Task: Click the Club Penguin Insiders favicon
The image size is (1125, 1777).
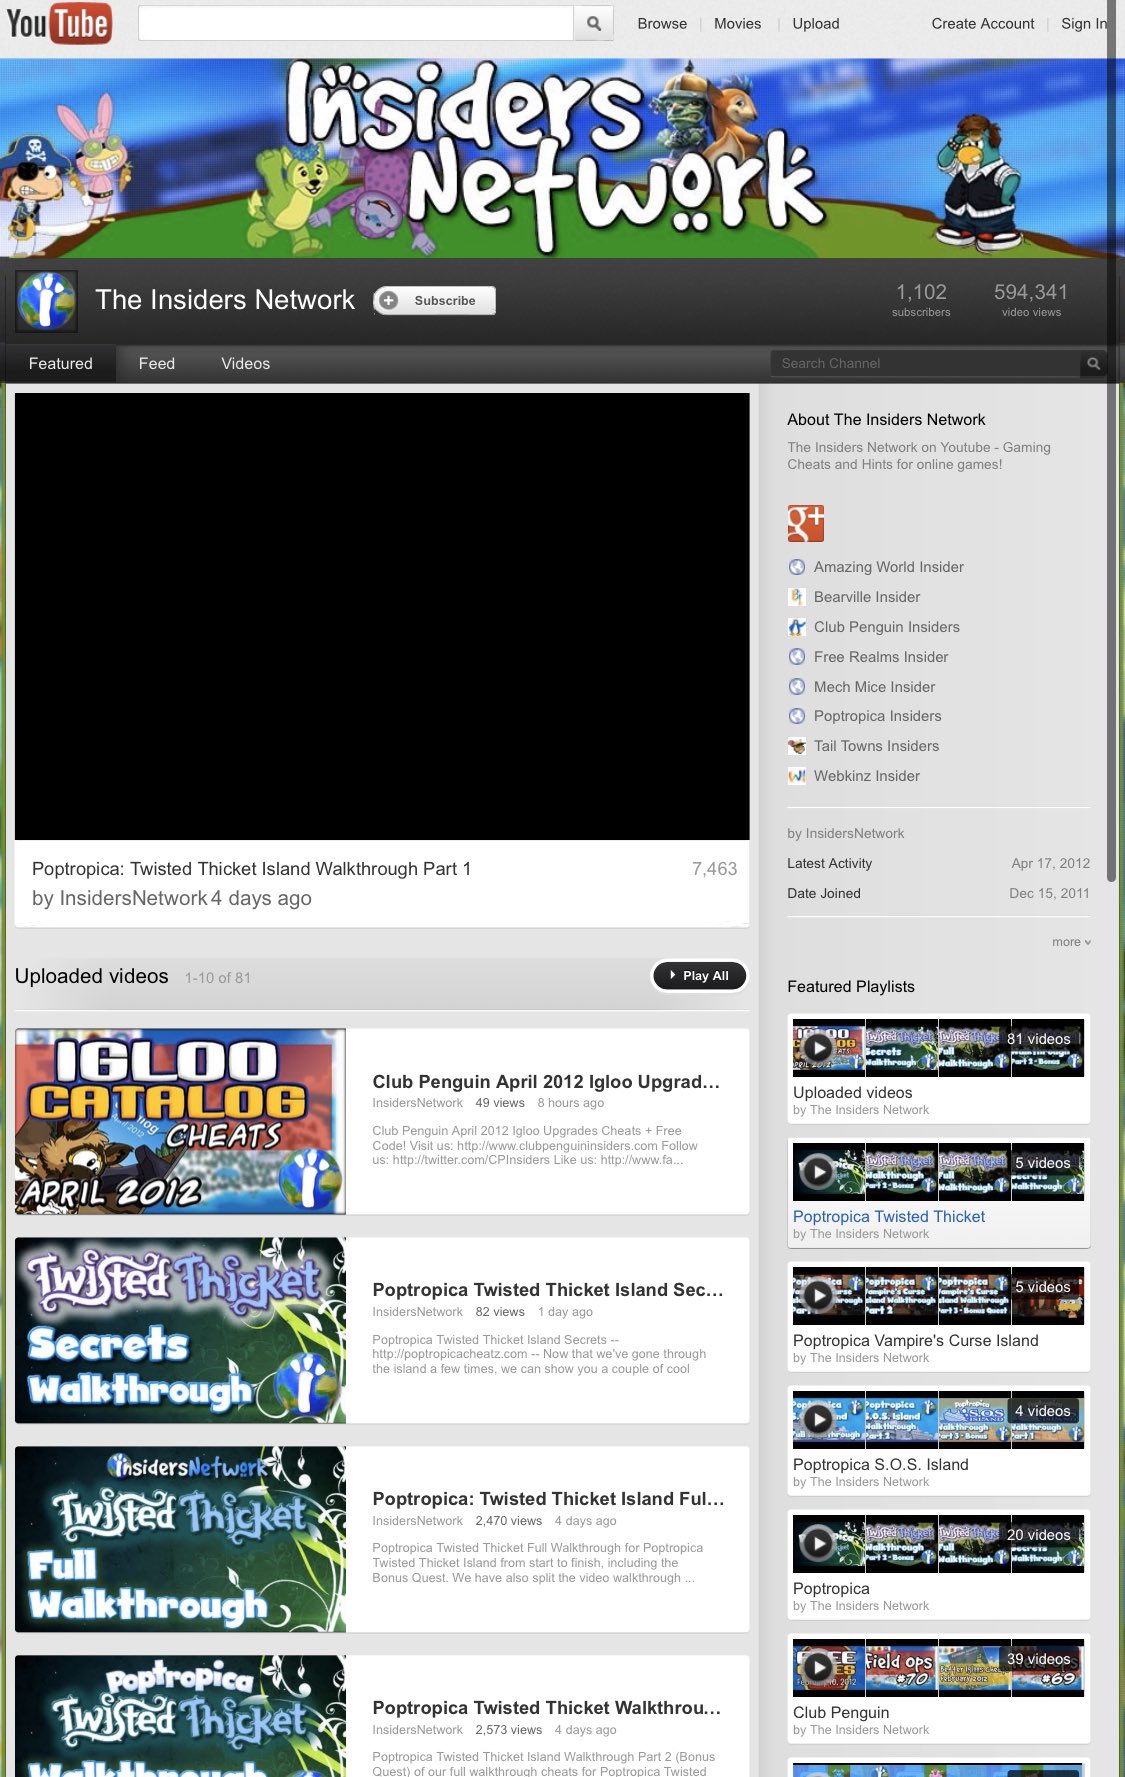Action: pos(797,627)
